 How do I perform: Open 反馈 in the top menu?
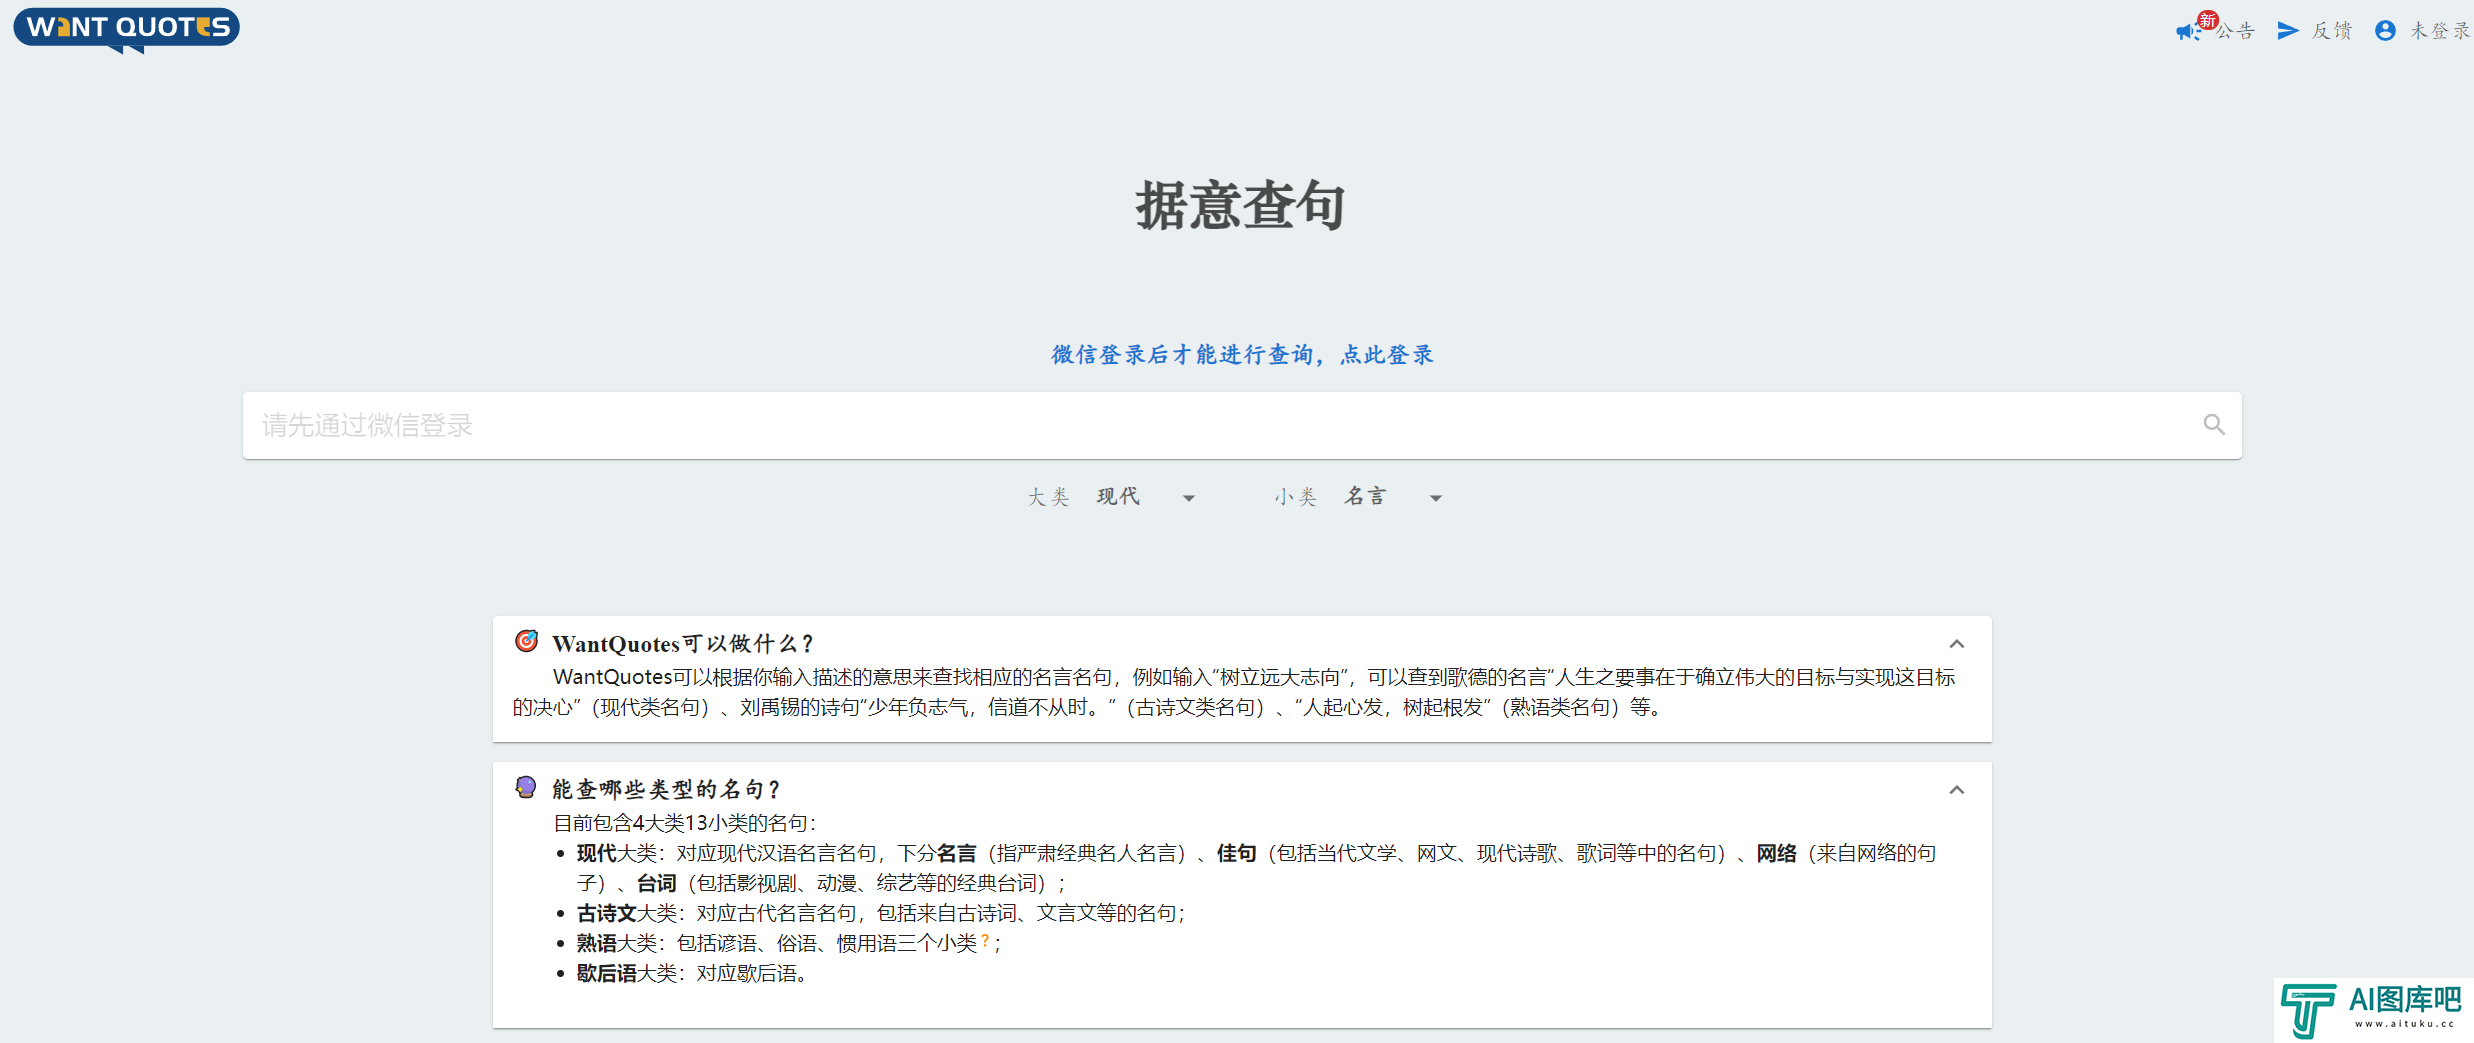(x=2332, y=31)
